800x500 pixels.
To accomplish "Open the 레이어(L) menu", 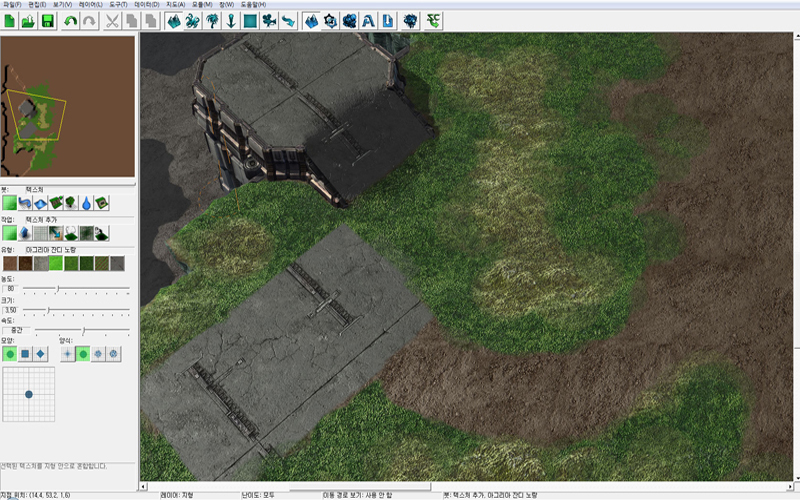I will [x=90, y=4].
